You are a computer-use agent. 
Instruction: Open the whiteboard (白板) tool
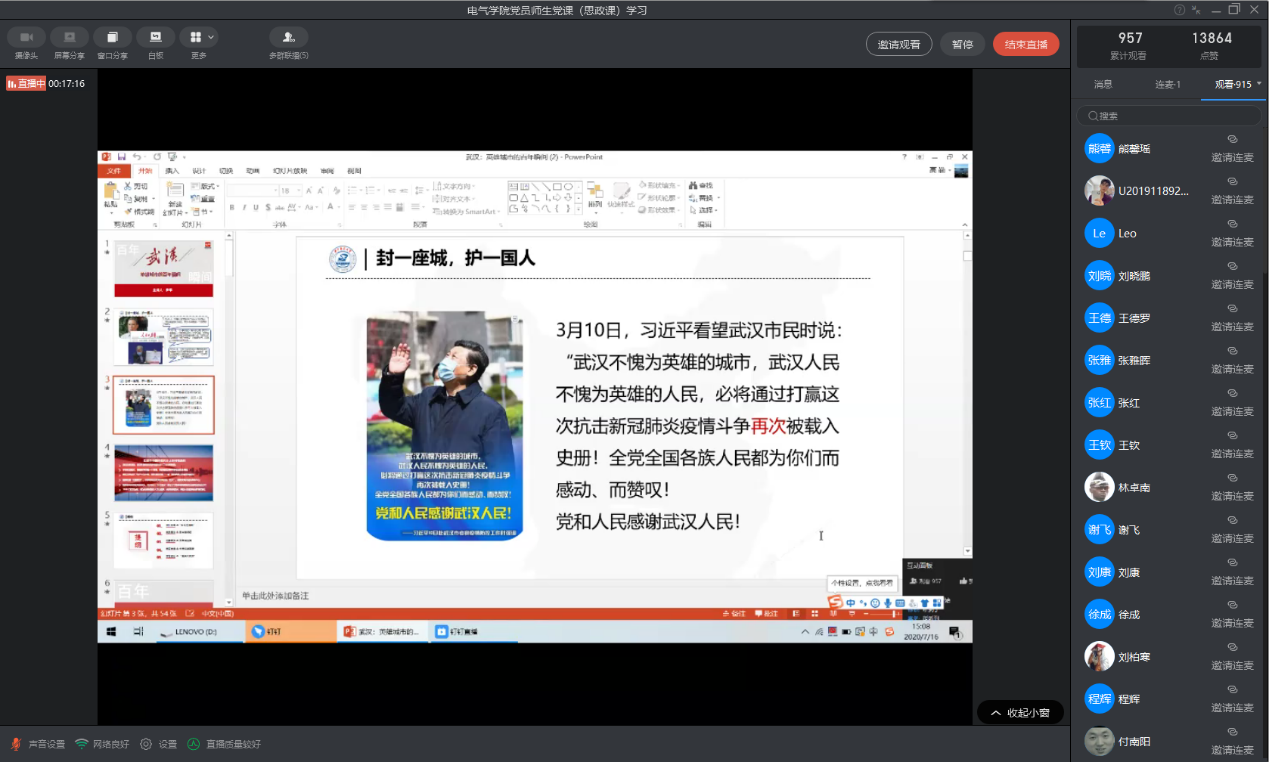tap(155, 38)
